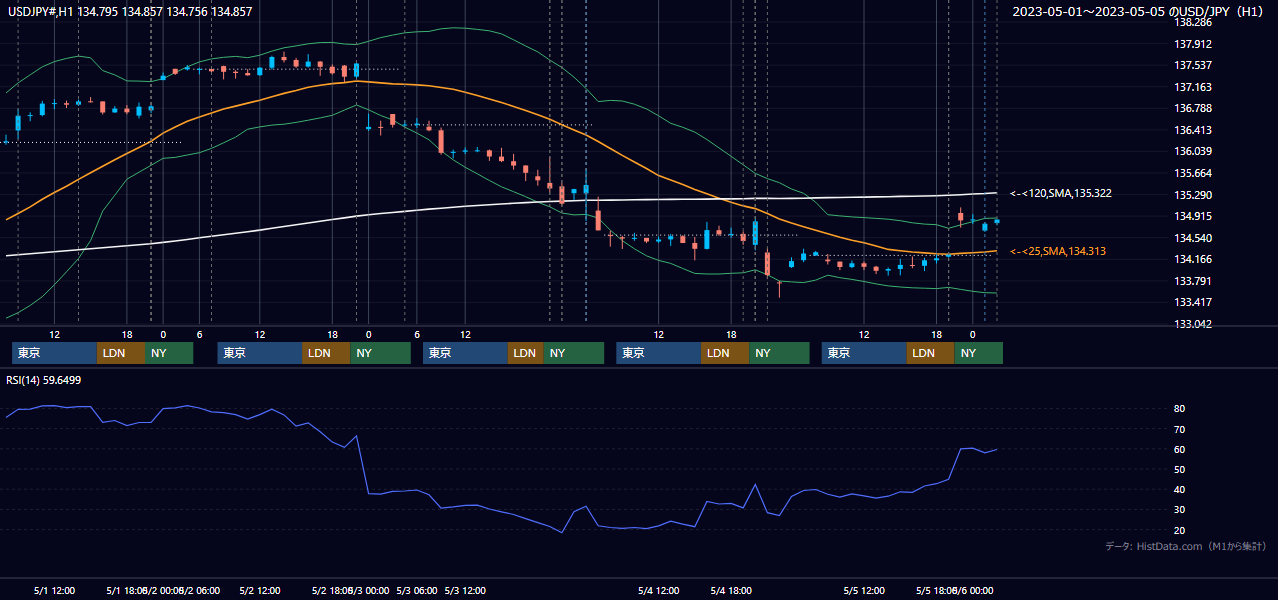Screen dimensions: 1278x600
Task: Choose the 東京 session bar for May 4
Action: tap(659, 353)
